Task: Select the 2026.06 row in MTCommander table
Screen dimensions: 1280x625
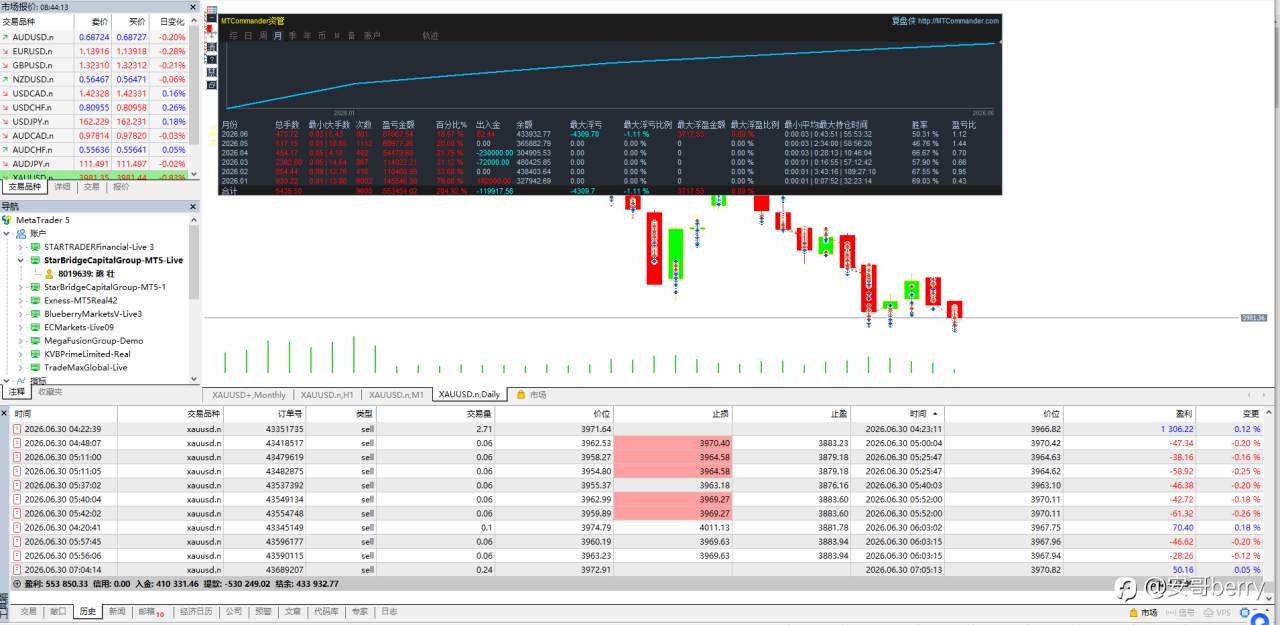Action: 610,133
